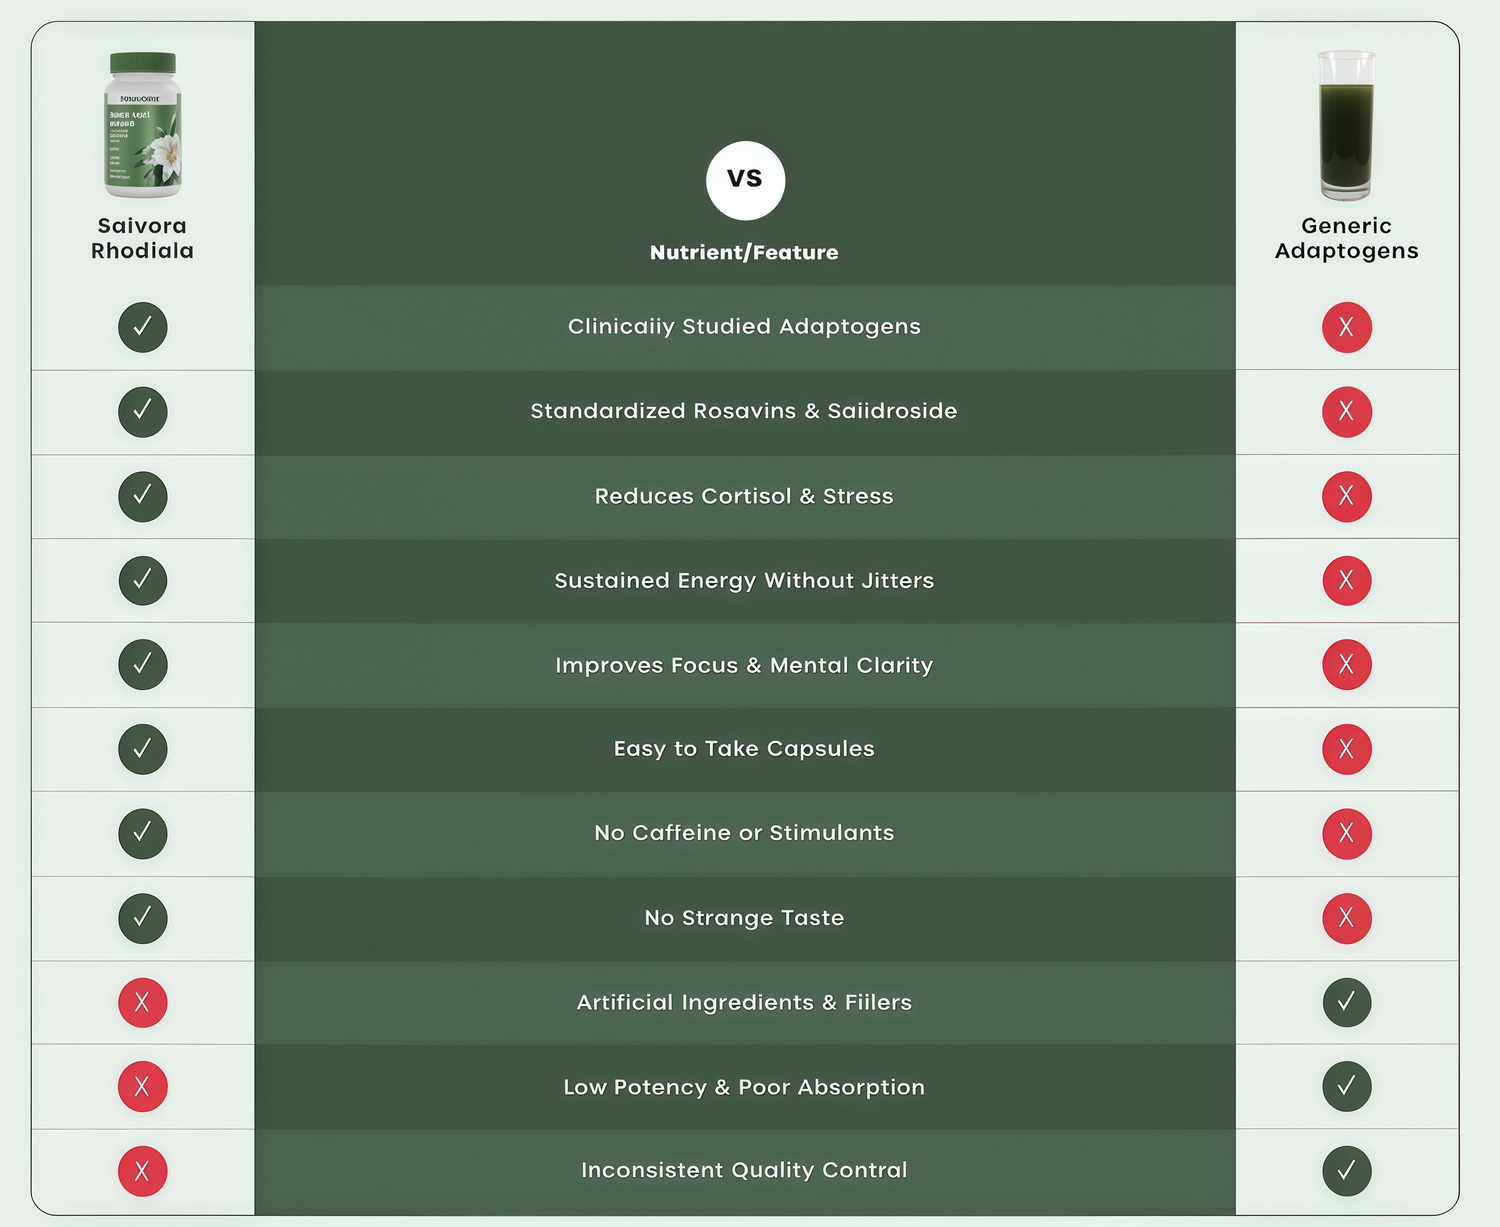Click Generic red X for Sustained Energy row
1500x1227 pixels.
coord(1346,580)
